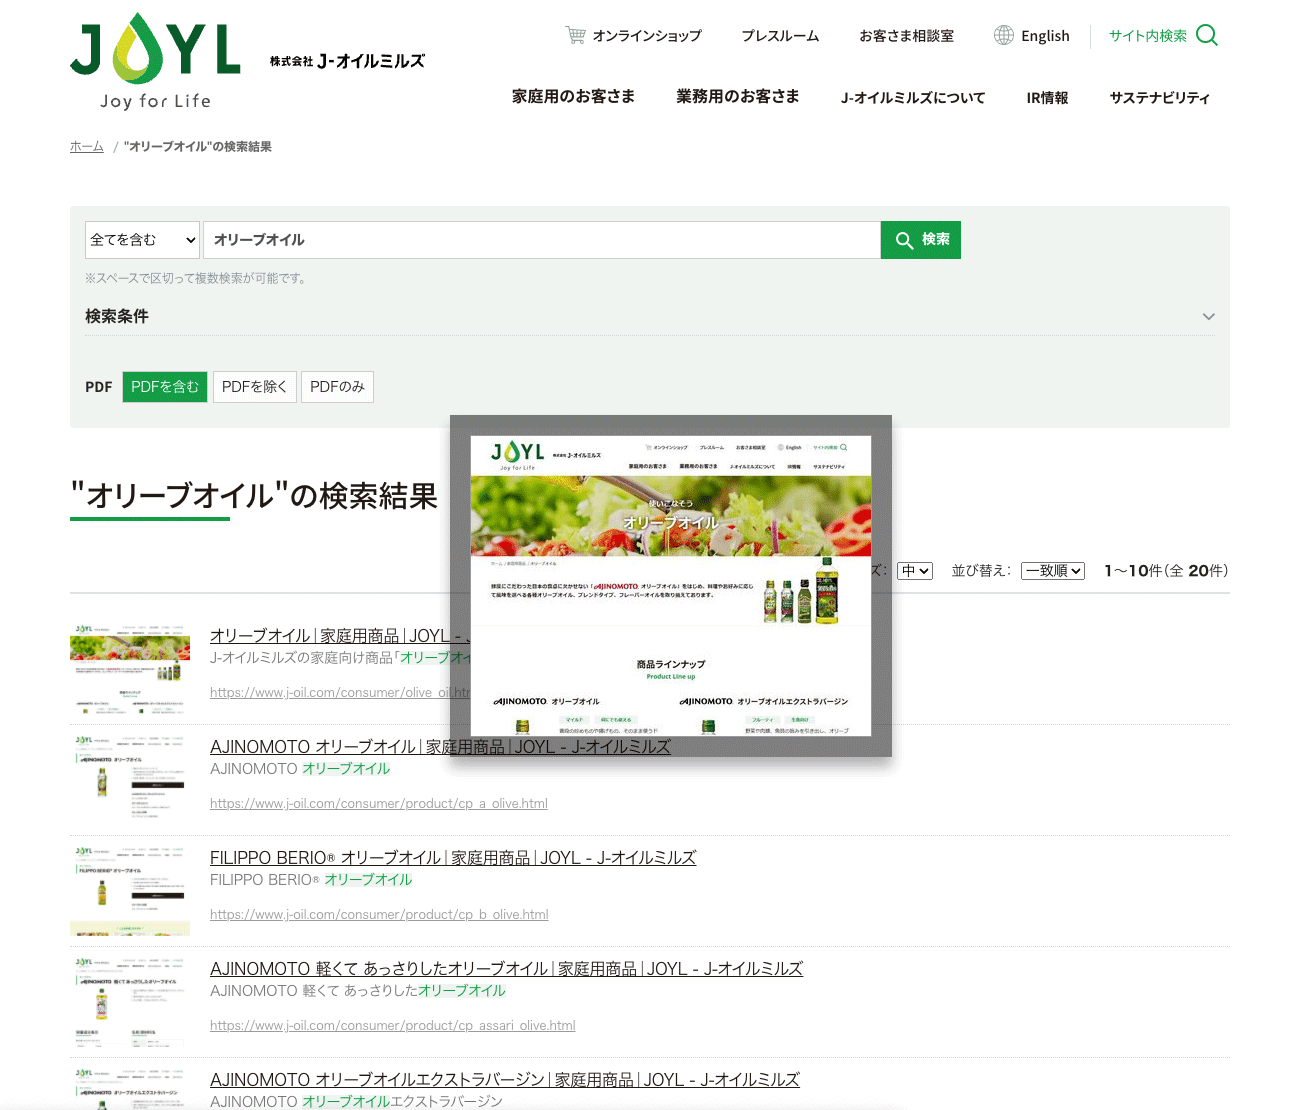Click the 株式会社 J-オイルミルズ company name
This screenshot has height=1110, width=1301.
click(347, 61)
